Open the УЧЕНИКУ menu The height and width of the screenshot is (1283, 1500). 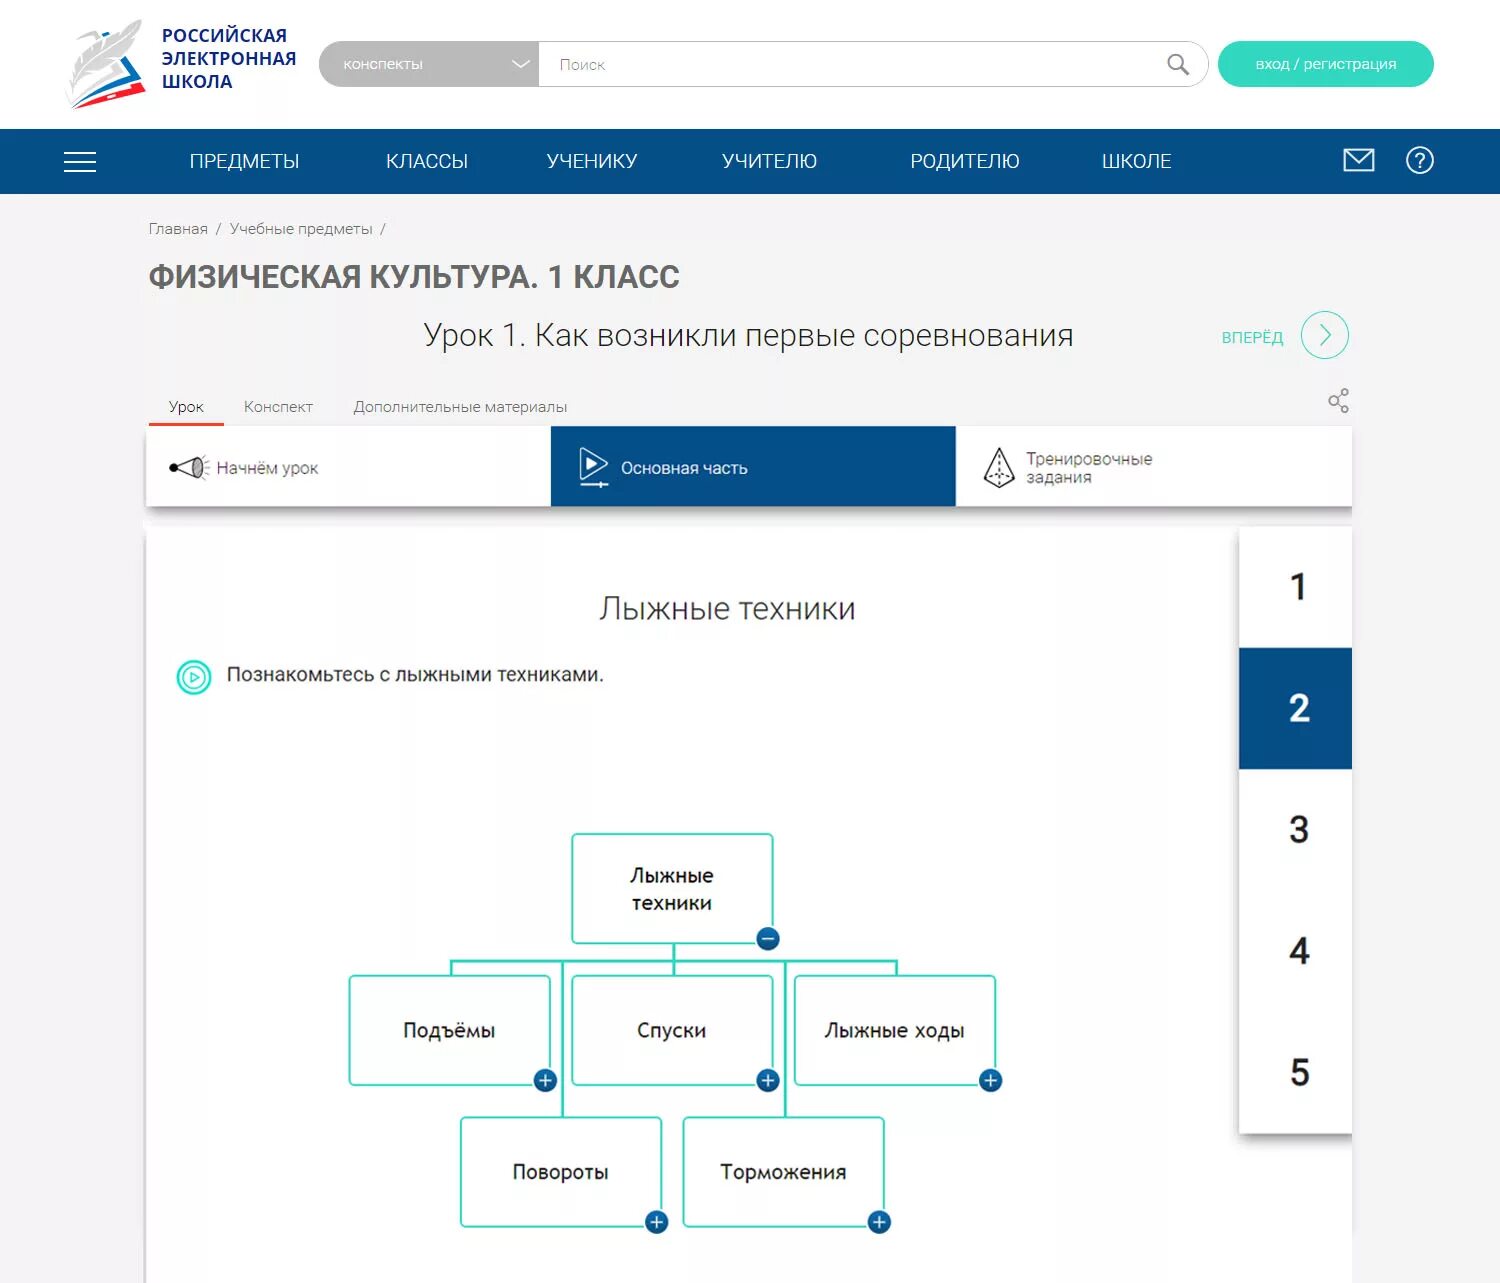click(x=592, y=161)
